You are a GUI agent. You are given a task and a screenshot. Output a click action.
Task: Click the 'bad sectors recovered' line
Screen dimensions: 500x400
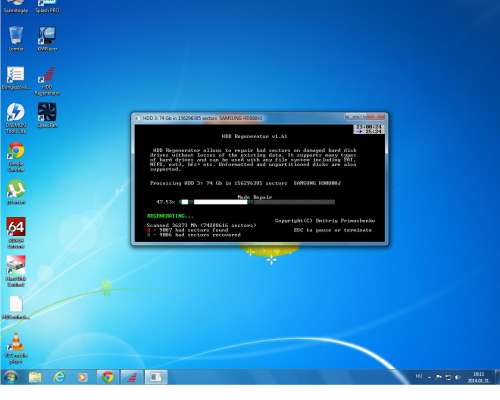[194, 235]
